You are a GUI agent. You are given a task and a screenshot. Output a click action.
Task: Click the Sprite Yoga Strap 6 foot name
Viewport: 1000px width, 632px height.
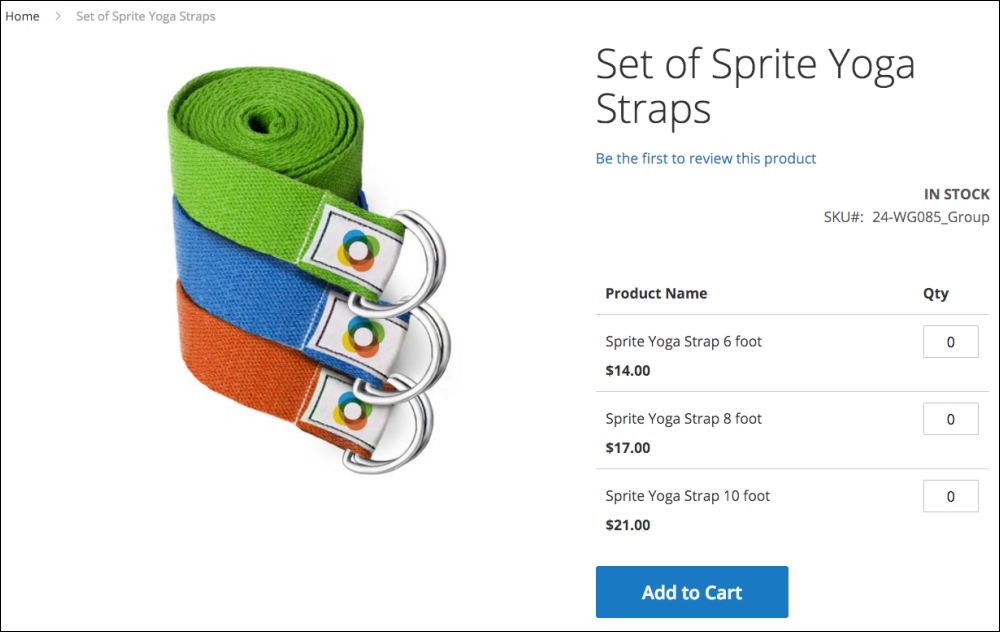(684, 341)
